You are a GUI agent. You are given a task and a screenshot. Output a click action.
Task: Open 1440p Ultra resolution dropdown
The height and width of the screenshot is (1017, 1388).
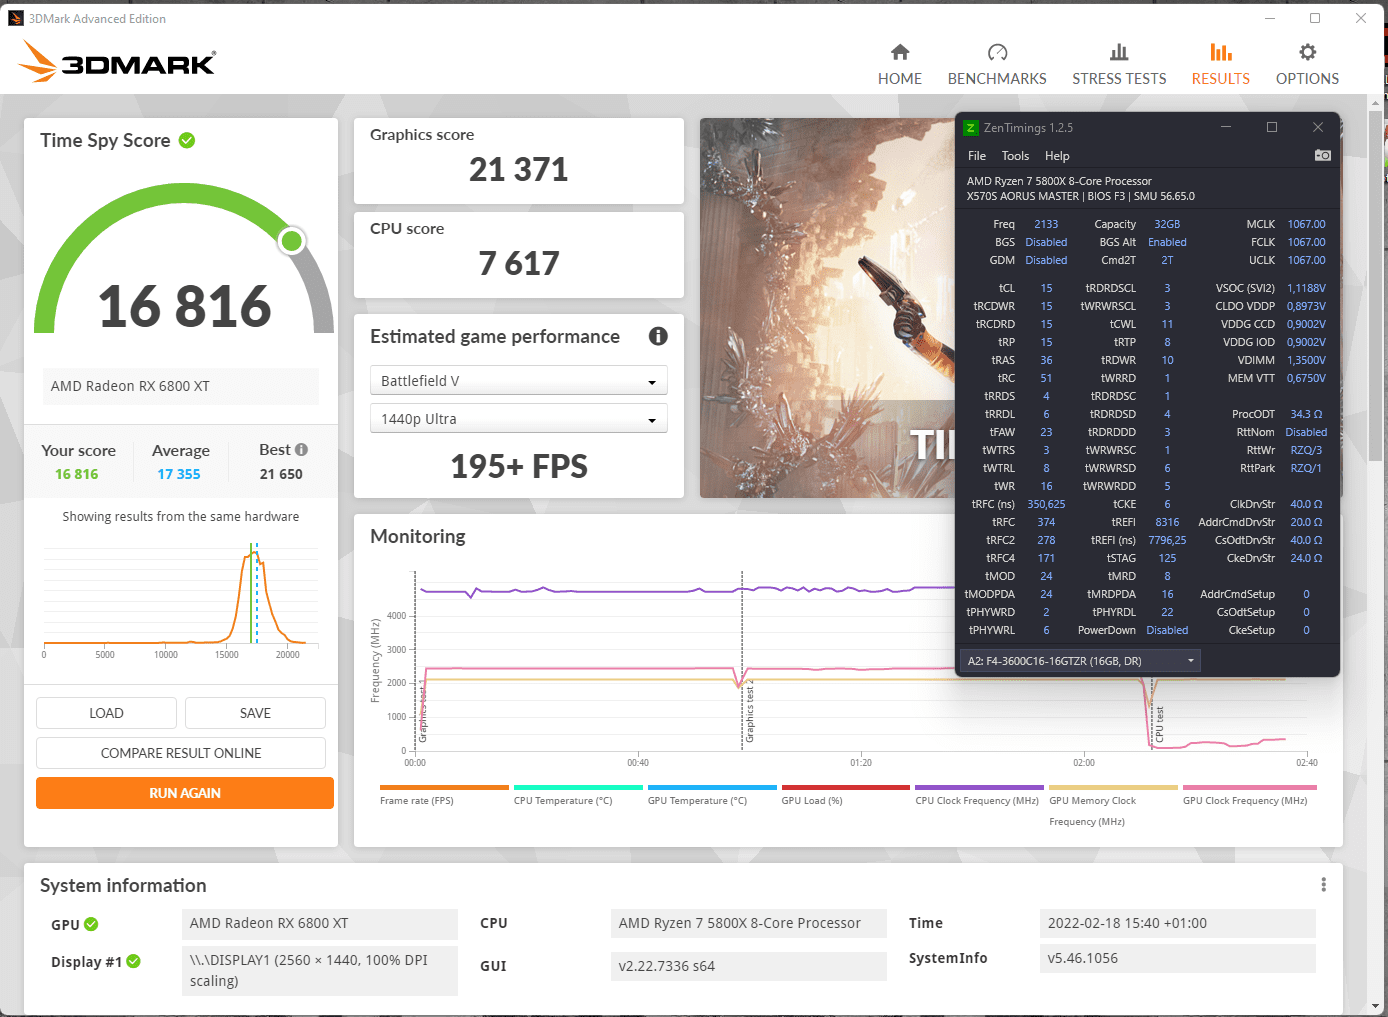[x=519, y=419]
